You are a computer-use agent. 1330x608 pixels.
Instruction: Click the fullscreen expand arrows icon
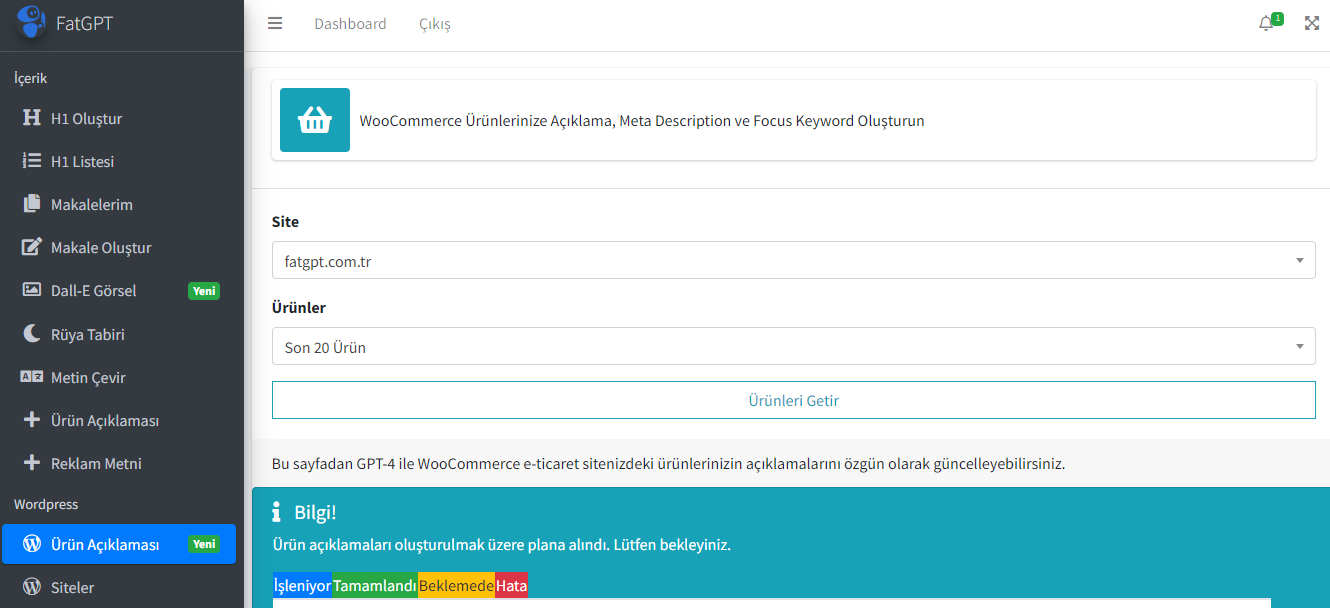click(1312, 24)
